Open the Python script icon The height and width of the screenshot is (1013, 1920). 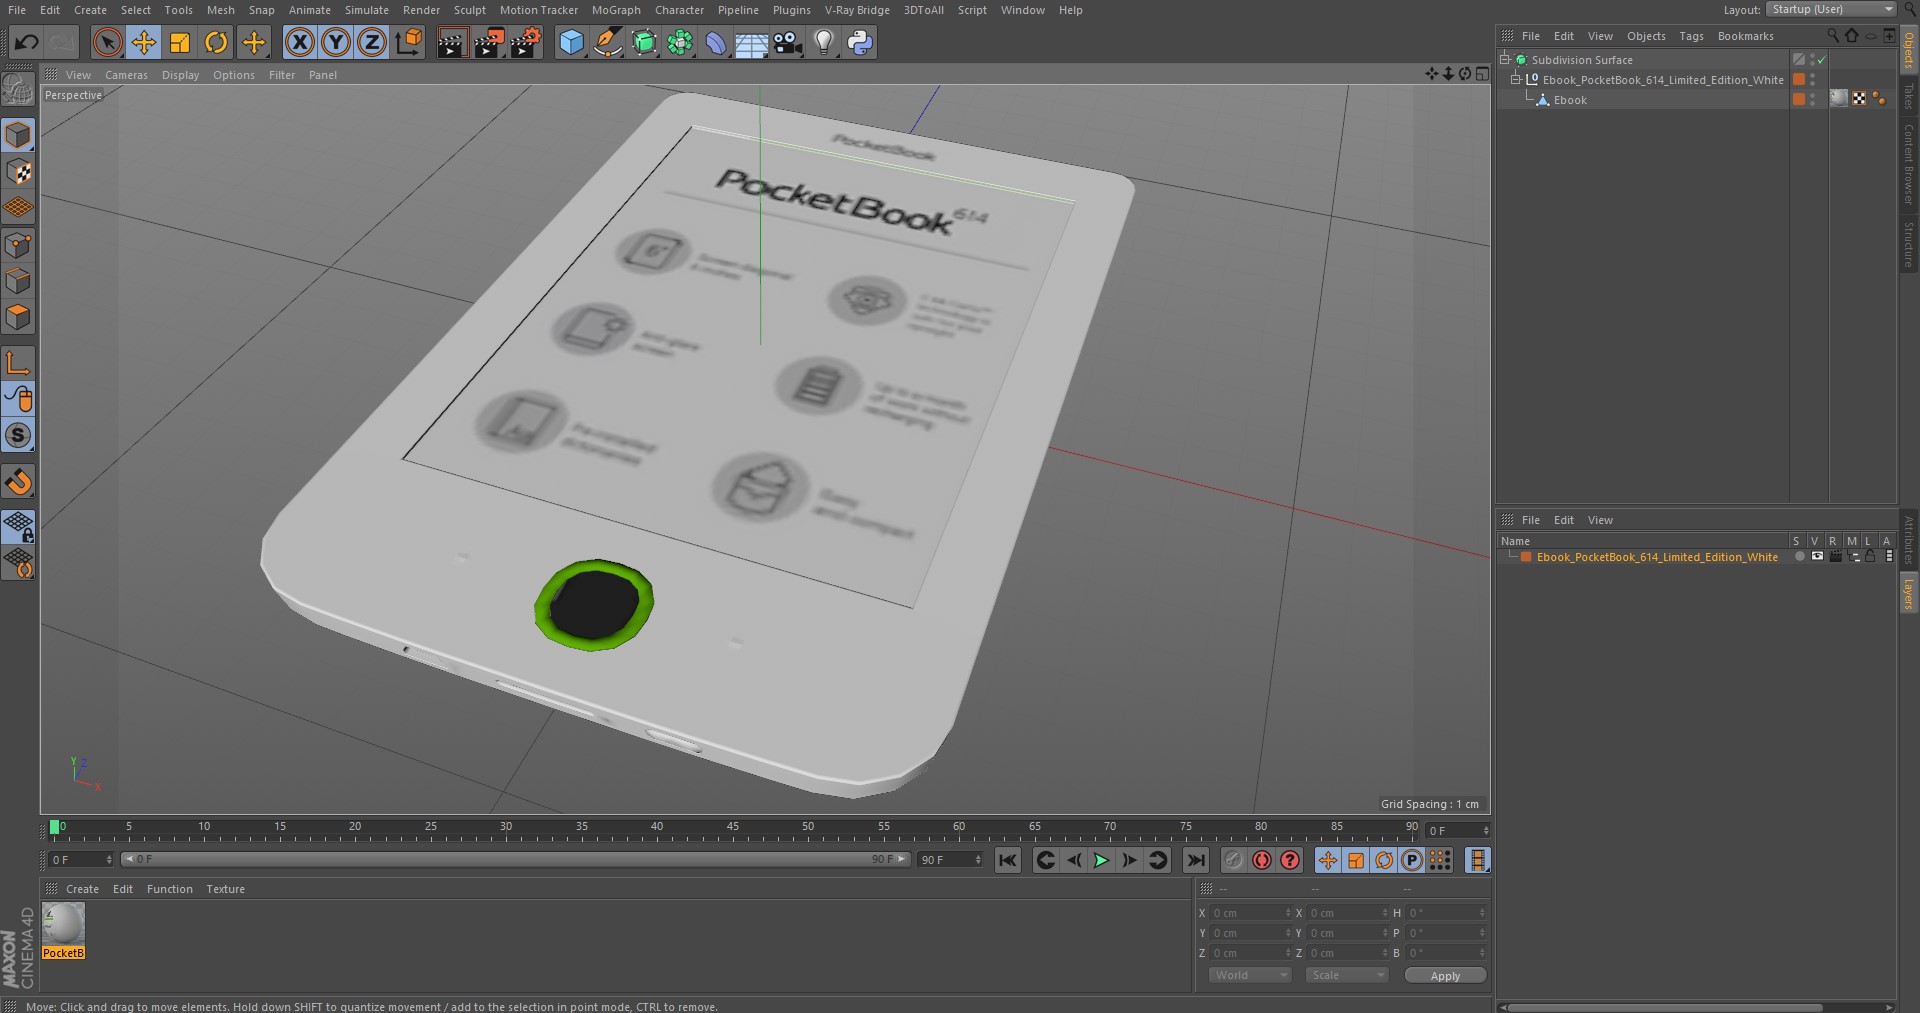(x=859, y=42)
